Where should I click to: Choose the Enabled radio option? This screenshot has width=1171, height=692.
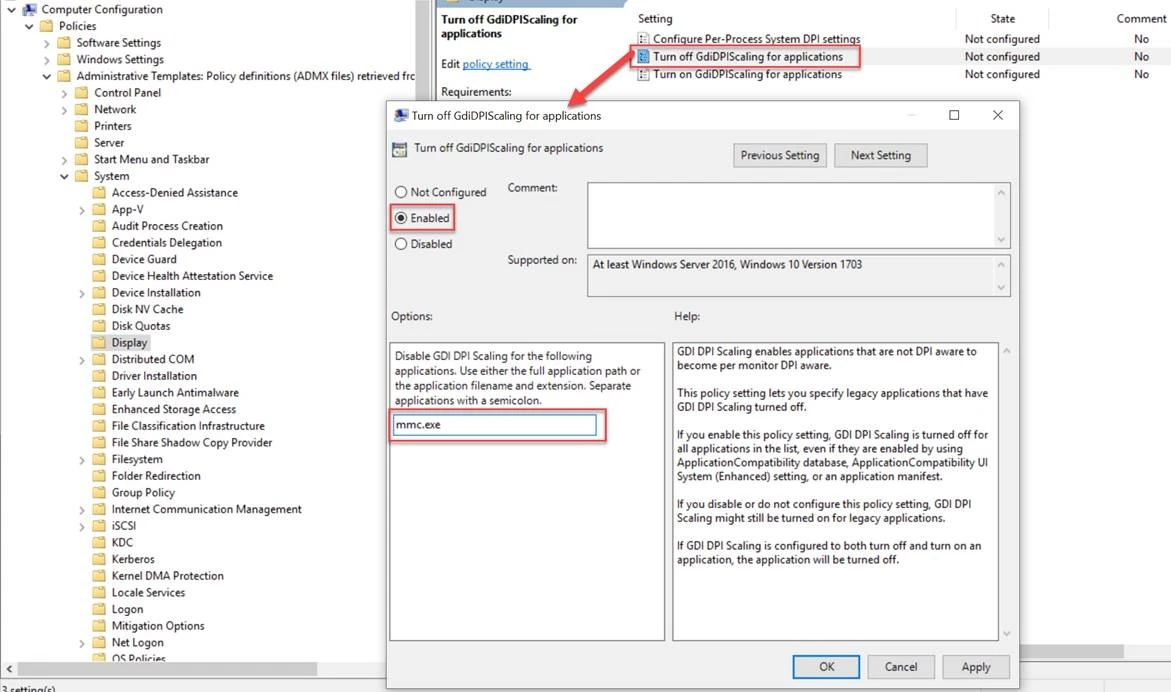coord(401,218)
